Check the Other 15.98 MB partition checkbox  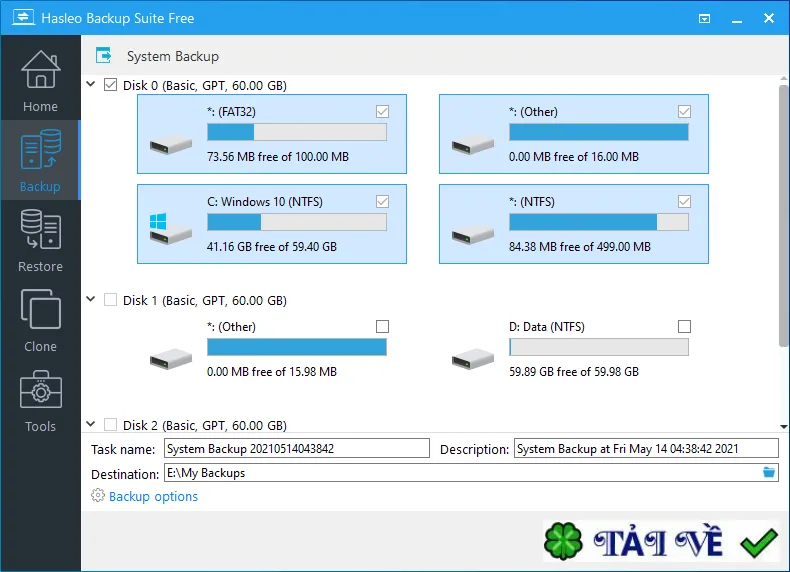click(382, 327)
